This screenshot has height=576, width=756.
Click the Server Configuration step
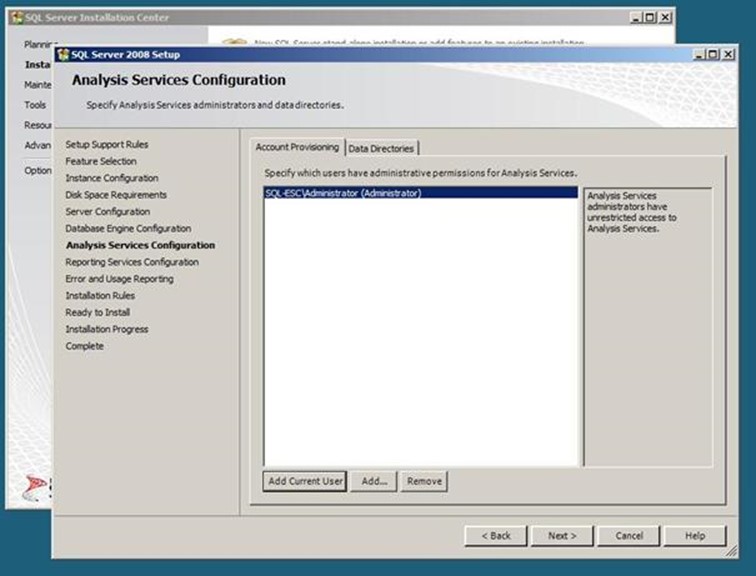108,212
